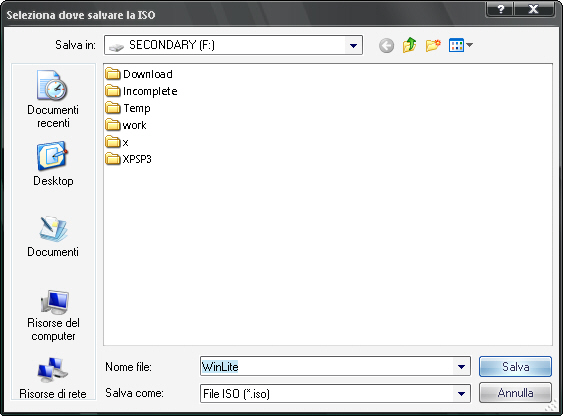
Task: Click the title bar help question mark
Action: click(501, 9)
